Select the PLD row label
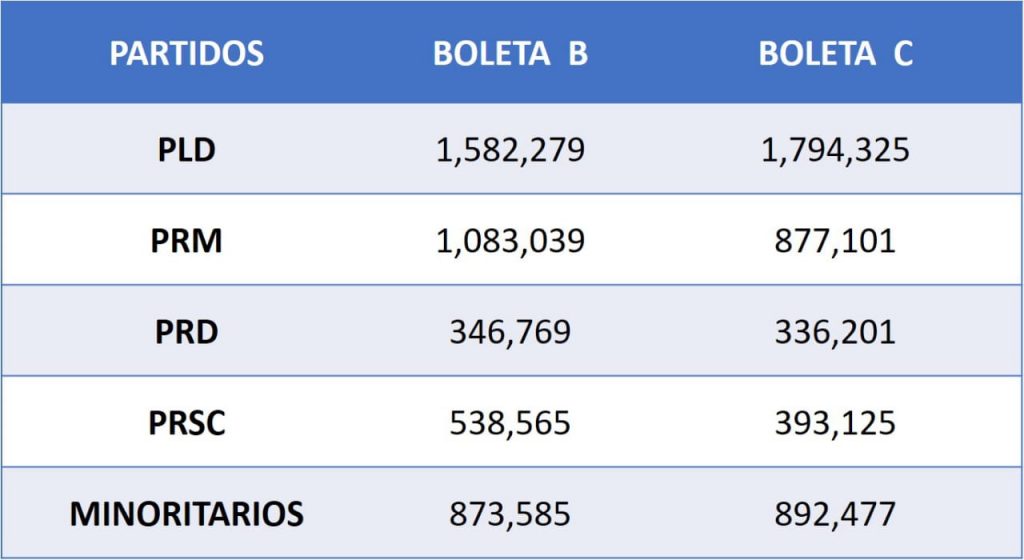The height and width of the screenshot is (560, 1024). [186, 150]
